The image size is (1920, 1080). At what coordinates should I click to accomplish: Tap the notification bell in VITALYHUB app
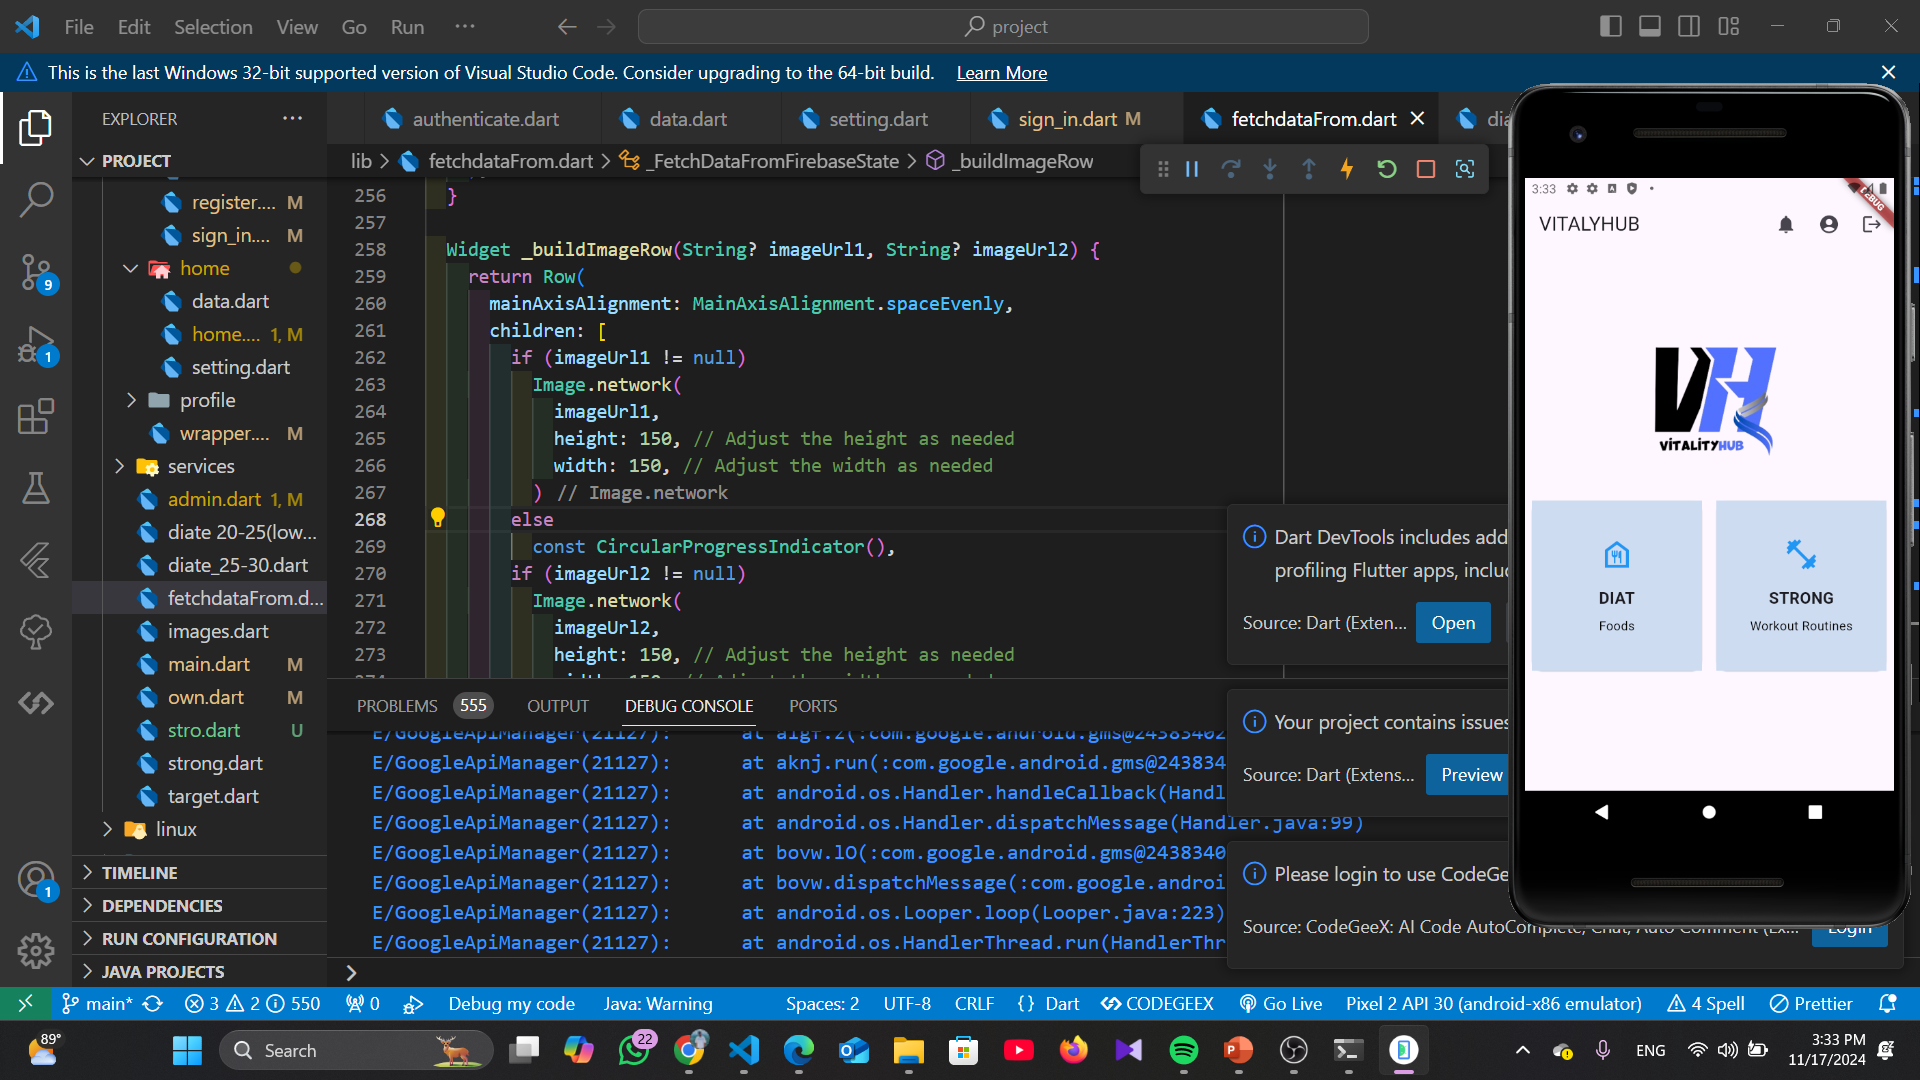(x=1786, y=225)
